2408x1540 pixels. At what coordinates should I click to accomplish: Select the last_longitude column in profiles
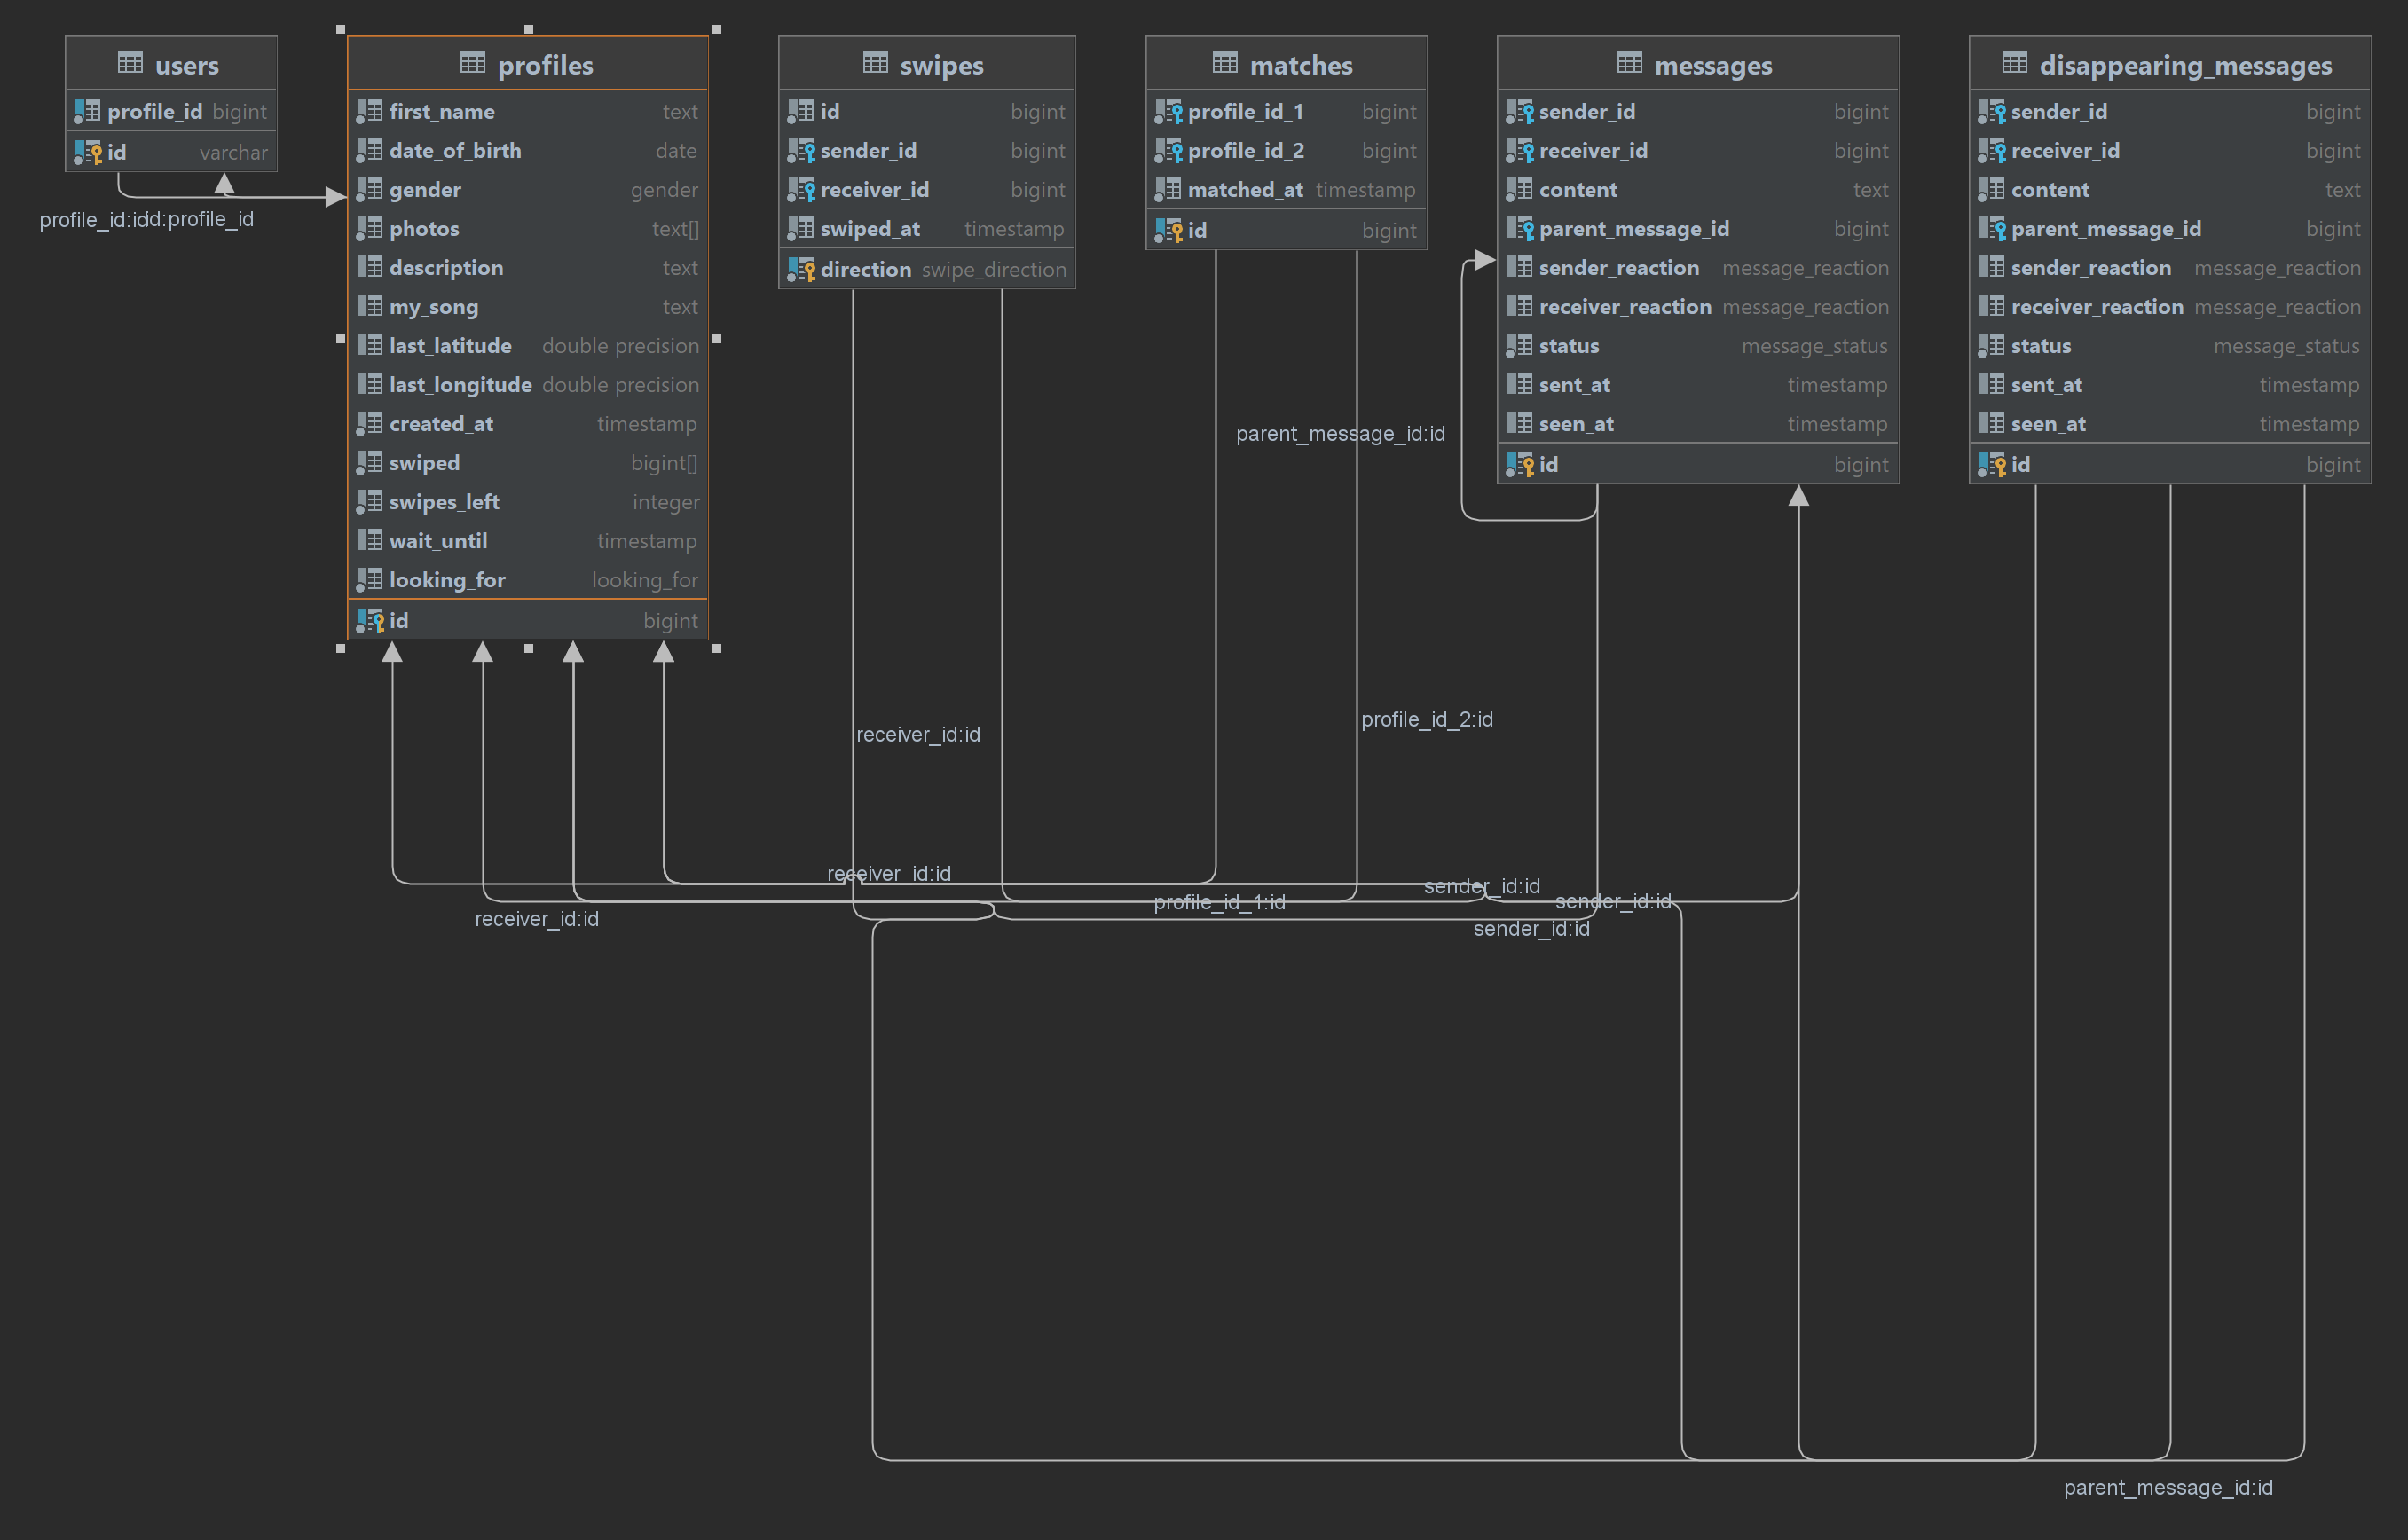tap(528, 385)
